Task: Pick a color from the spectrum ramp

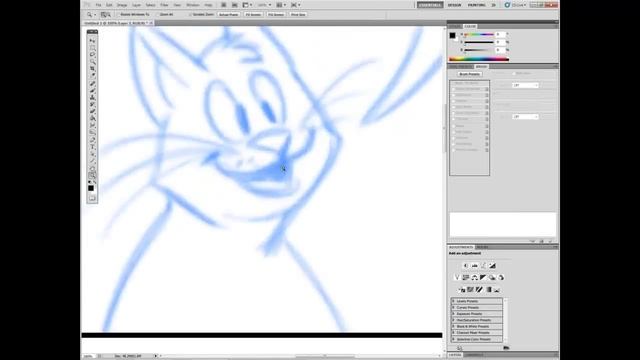Action: click(479, 59)
